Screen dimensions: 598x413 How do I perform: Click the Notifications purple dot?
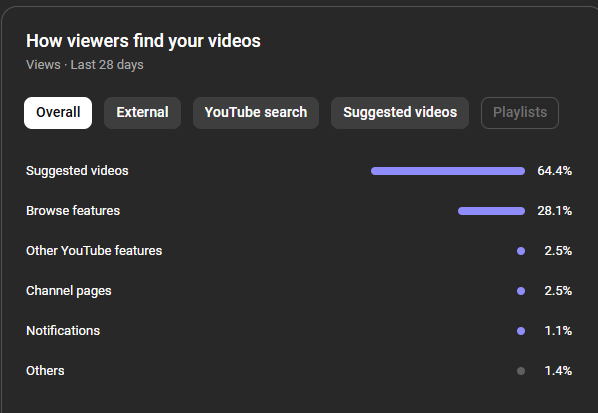coord(521,331)
